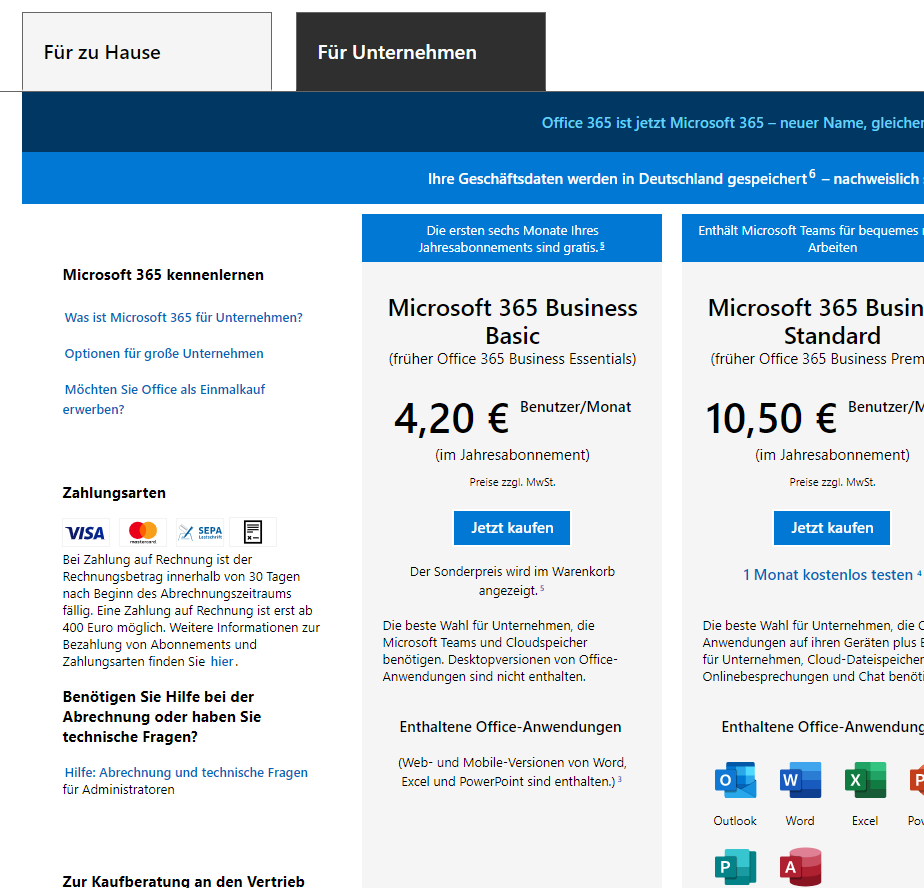
Task: Open 'Was ist Microsoft 365 für Unternehmen?' link
Action: [183, 318]
